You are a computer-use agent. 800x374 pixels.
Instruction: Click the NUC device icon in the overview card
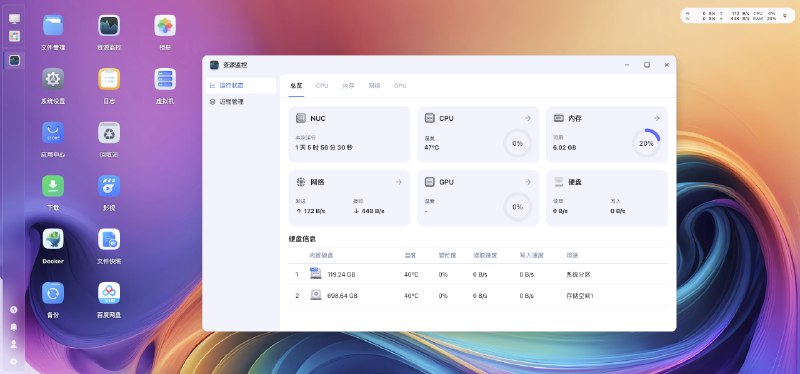(x=301, y=118)
